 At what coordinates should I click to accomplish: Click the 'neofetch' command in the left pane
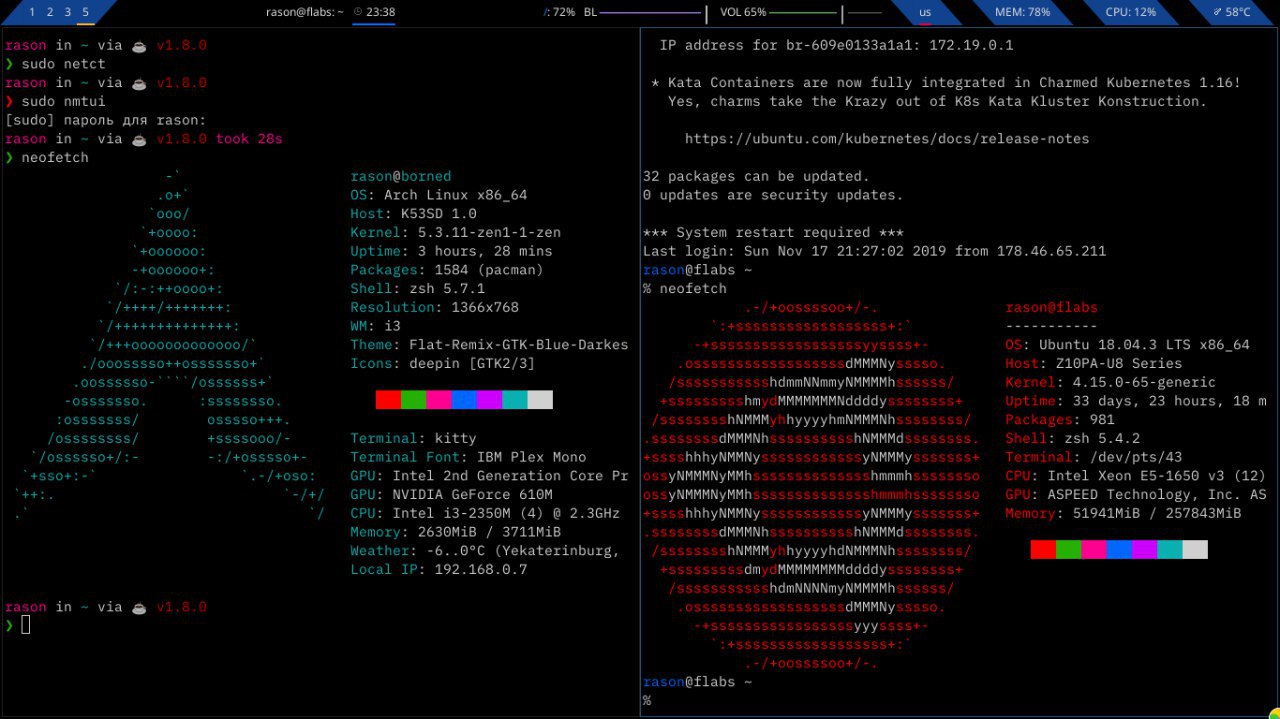coord(55,158)
